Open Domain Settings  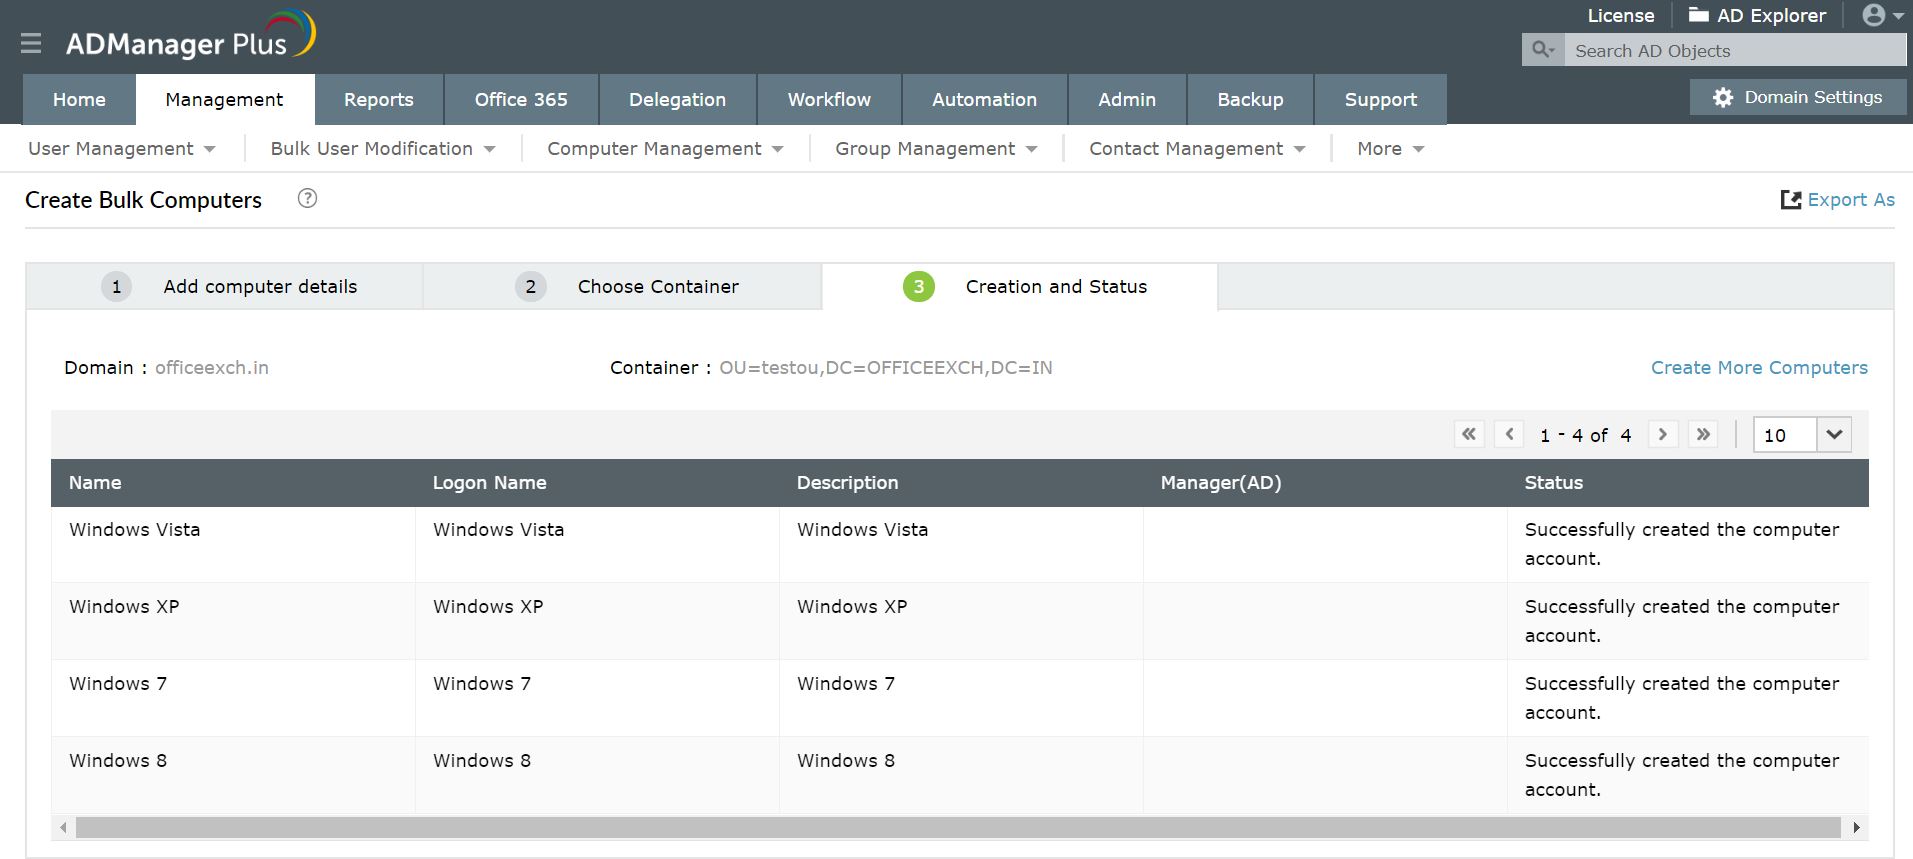(x=1797, y=98)
